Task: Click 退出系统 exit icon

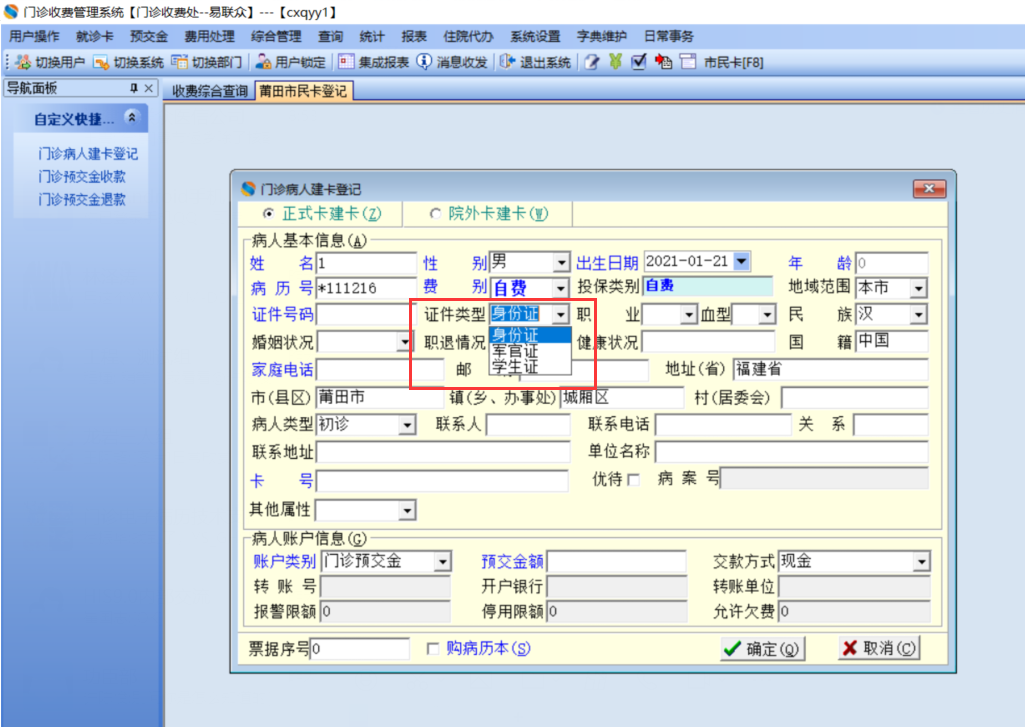Action: [x=507, y=62]
